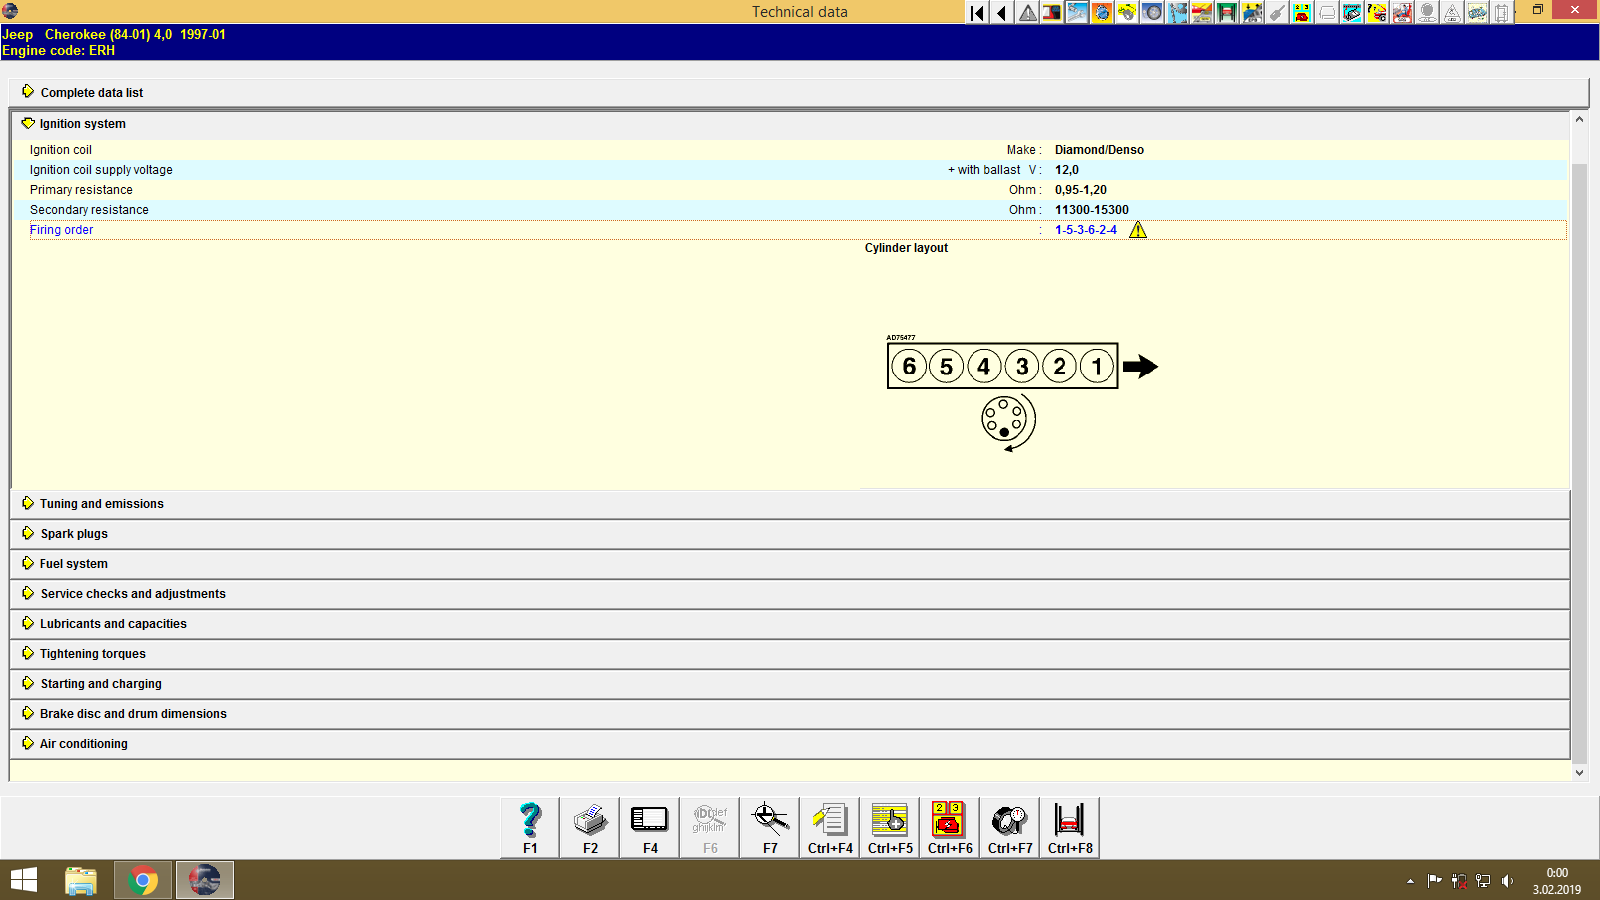
Task: Click the scrollbar down arrow on the right
Action: pos(1578,771)
